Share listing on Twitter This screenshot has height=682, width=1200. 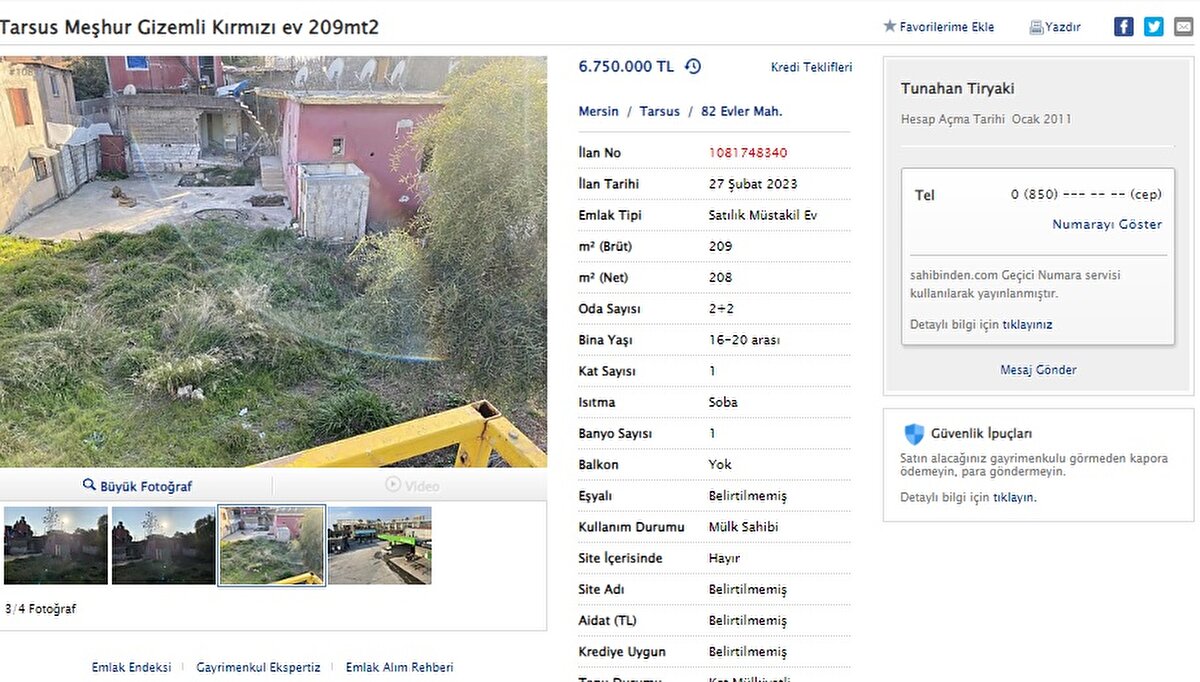1154,27
